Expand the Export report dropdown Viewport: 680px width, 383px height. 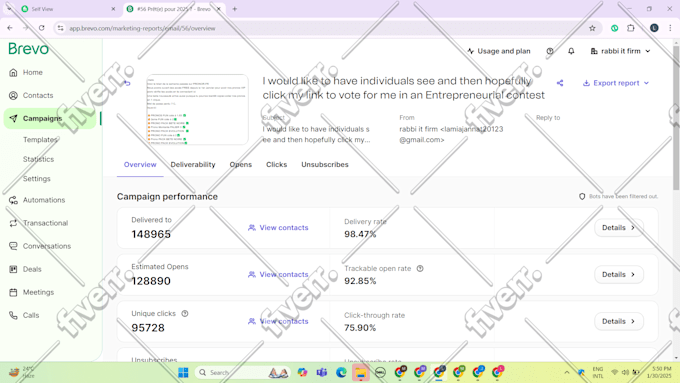tap(616, 83)
